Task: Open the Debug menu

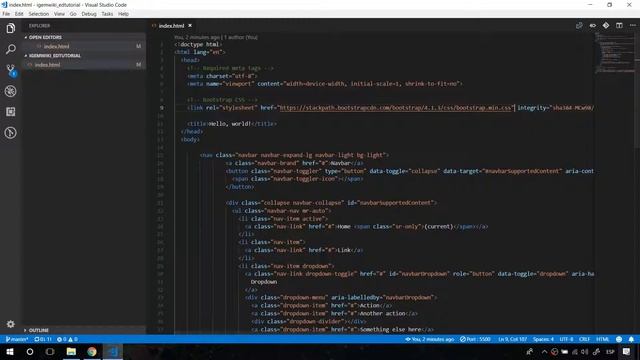Action: pos(89,14)
